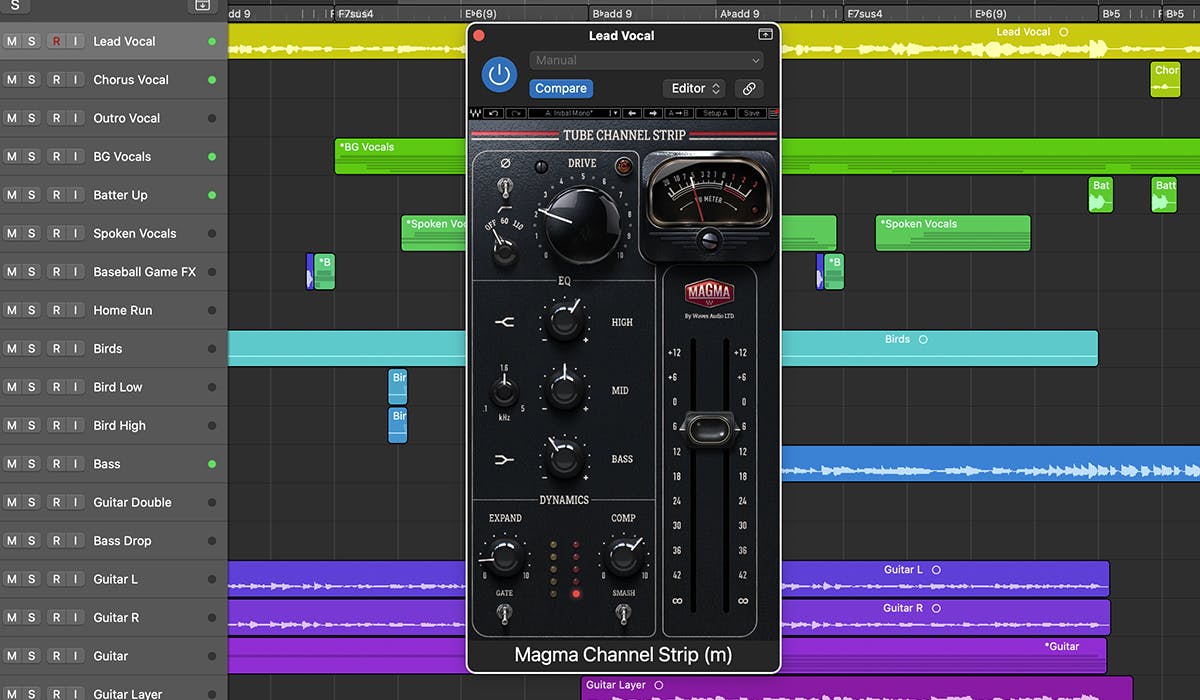Open the Manual preset dropdown
This screenshot has width=1200, height=700.
pos(646,61)
